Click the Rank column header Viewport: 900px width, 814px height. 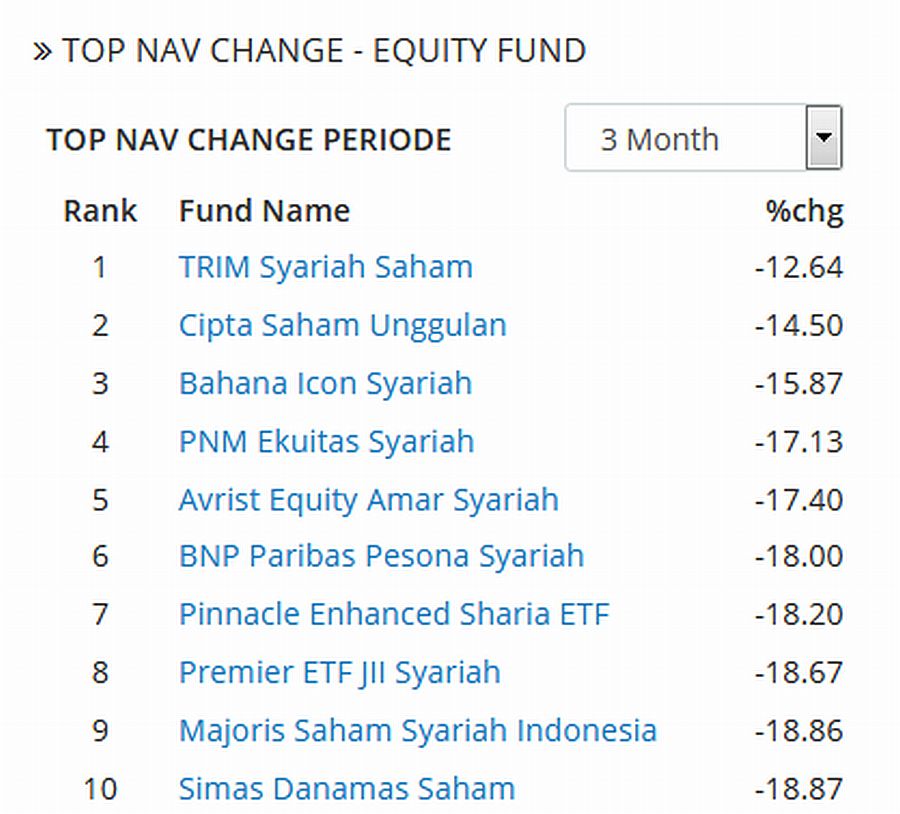(x=100, y=211)
